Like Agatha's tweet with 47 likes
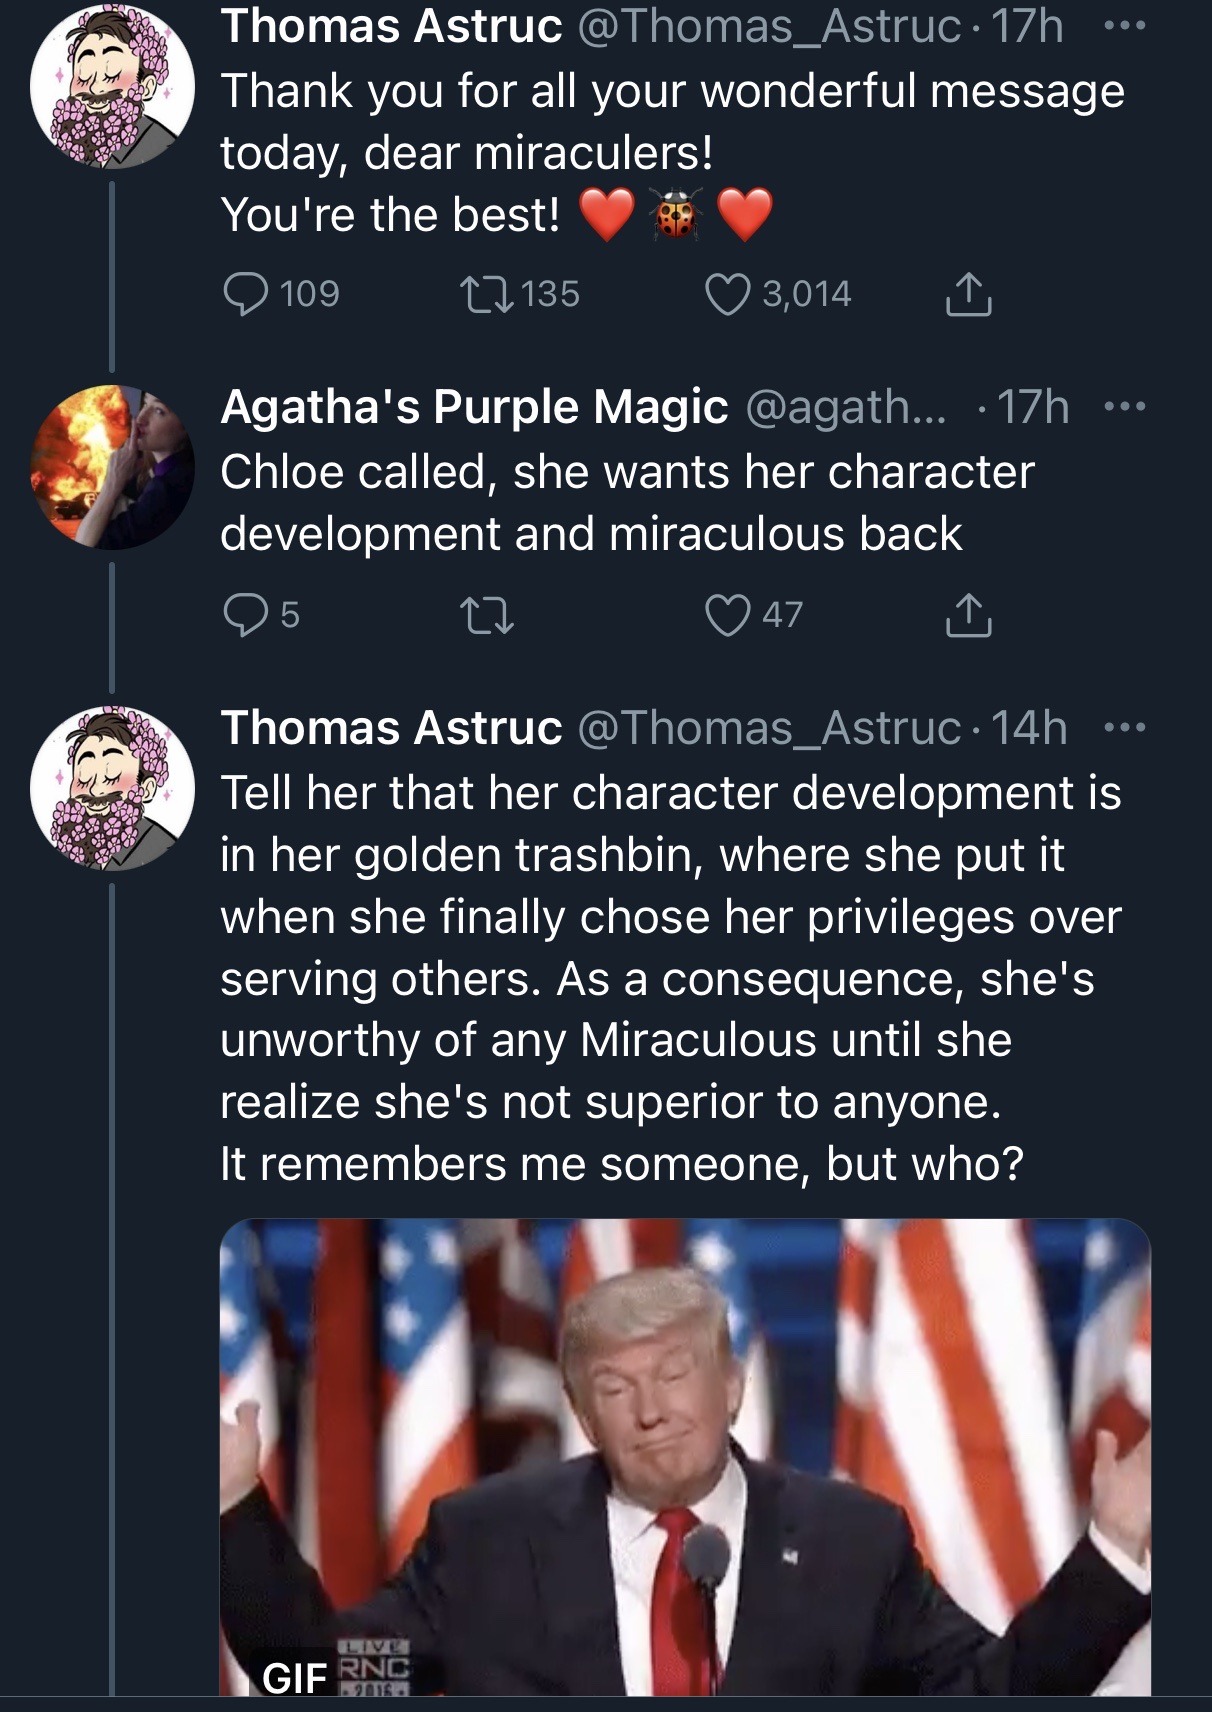The width and height of the screenshot is (1212, 1712). [727, 615]
